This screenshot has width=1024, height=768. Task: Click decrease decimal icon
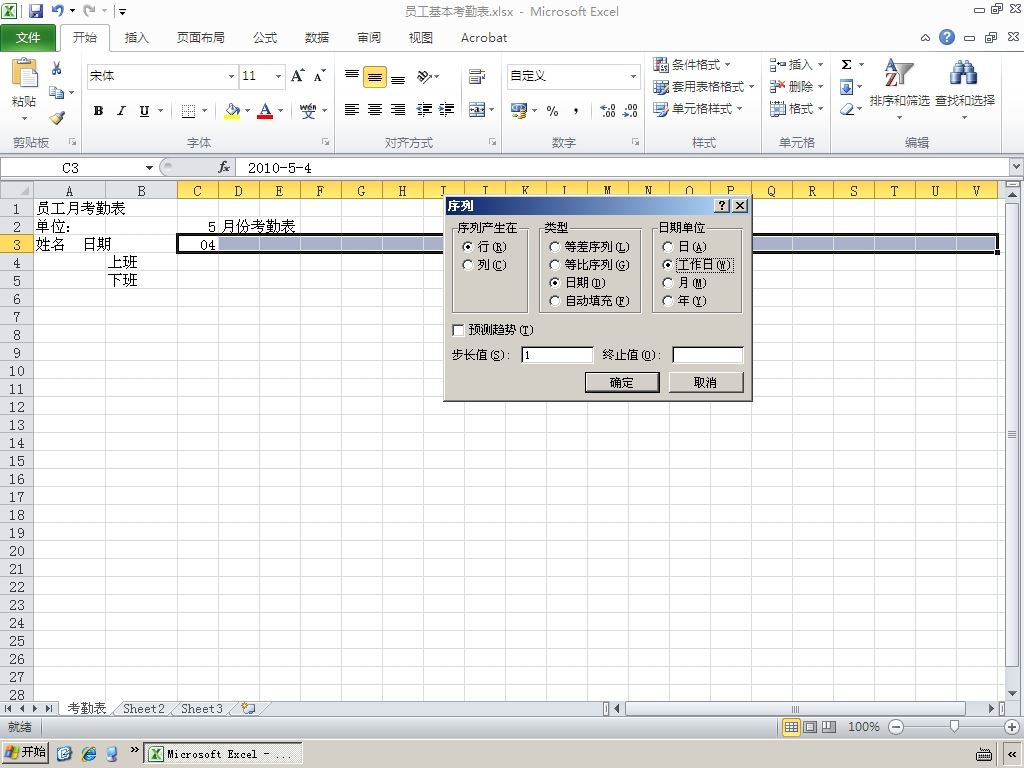click(630, 110)
